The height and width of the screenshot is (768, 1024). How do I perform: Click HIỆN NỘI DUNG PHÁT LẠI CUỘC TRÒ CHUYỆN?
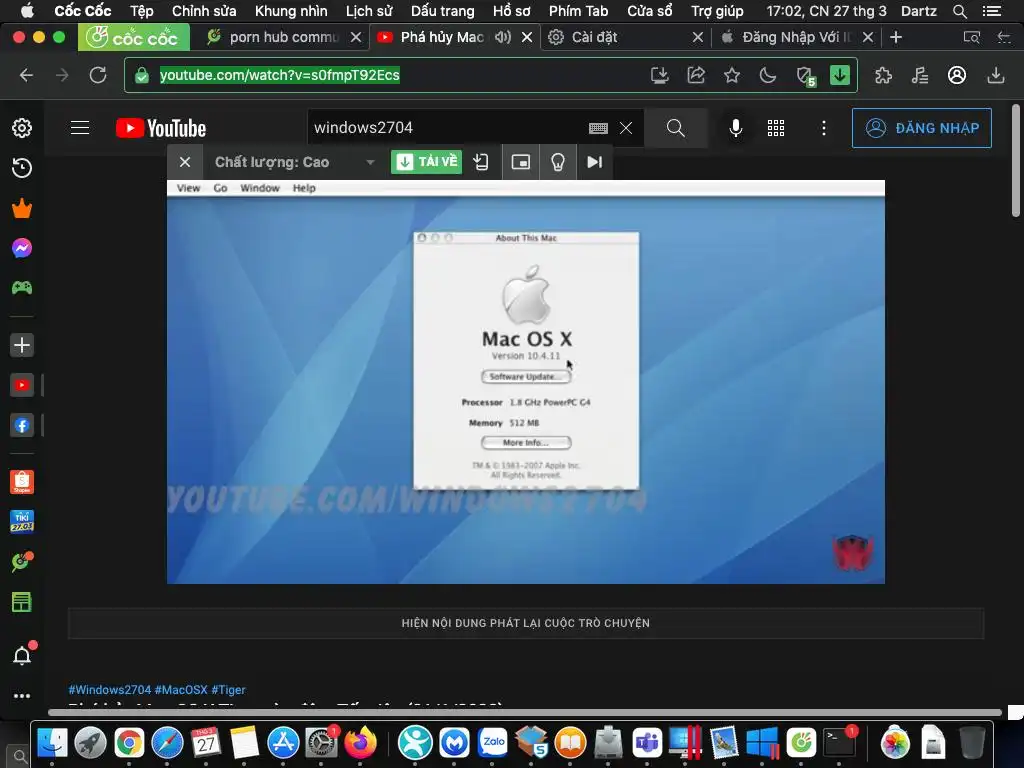526,623
